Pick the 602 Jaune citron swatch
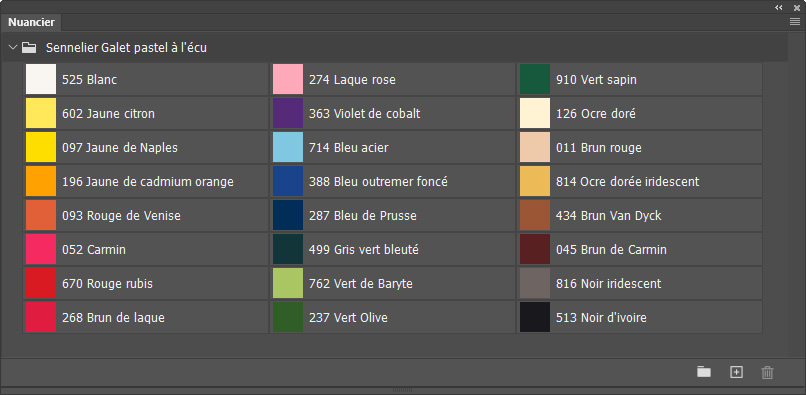The image size is (806, 395). coord(146,113)
